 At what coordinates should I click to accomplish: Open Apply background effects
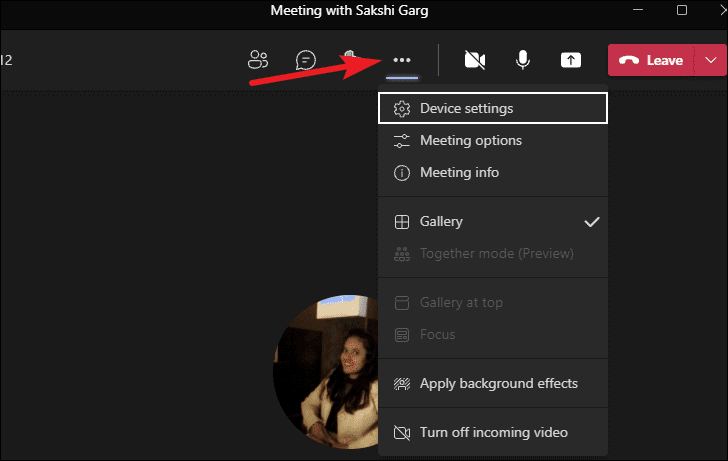pyautogui.click(x=493, y=383)
